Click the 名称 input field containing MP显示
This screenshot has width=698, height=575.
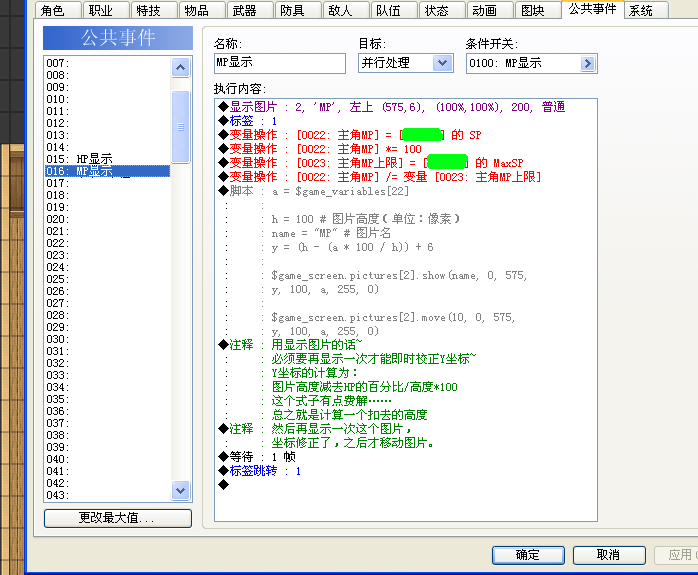pyautogui.click(x=280, y=63)
